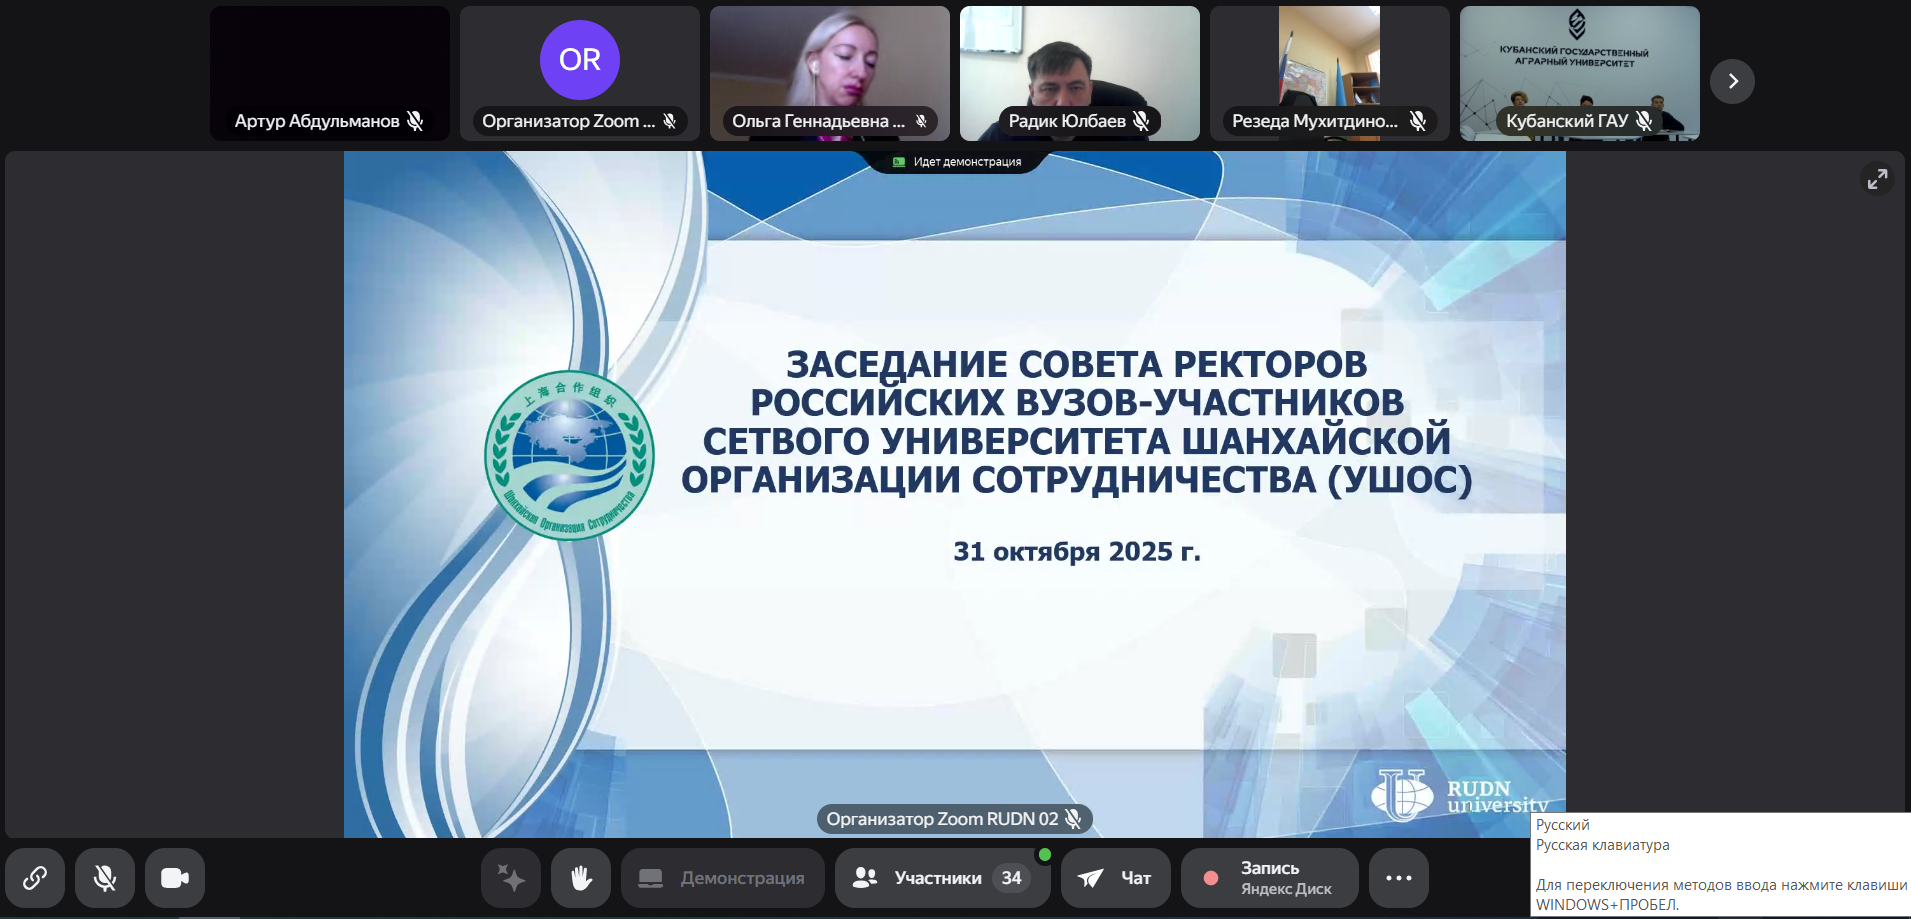Toggle Запись recording to Яндекс Диск
Viewport: 1911px width, 919px height.
point(1269,878)
